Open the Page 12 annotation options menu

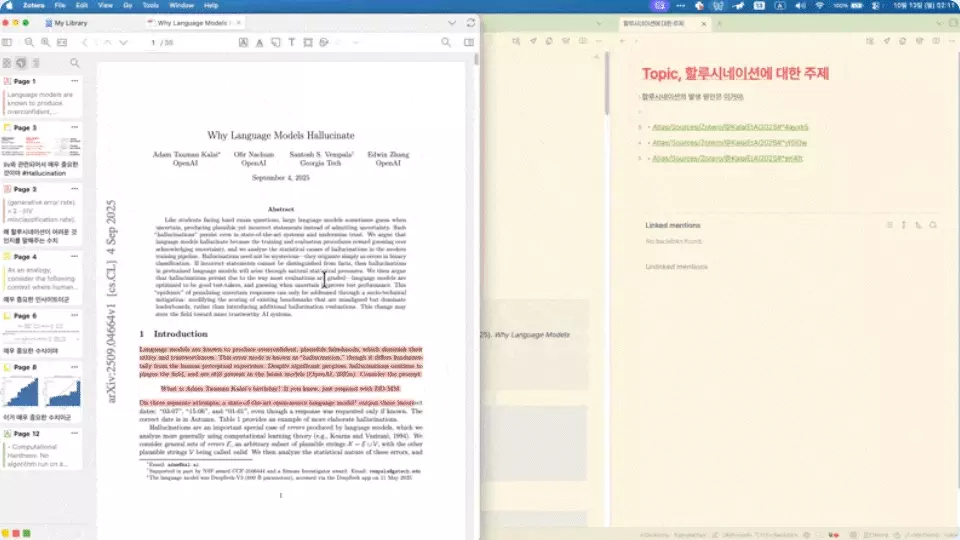(x=75, y=433)
